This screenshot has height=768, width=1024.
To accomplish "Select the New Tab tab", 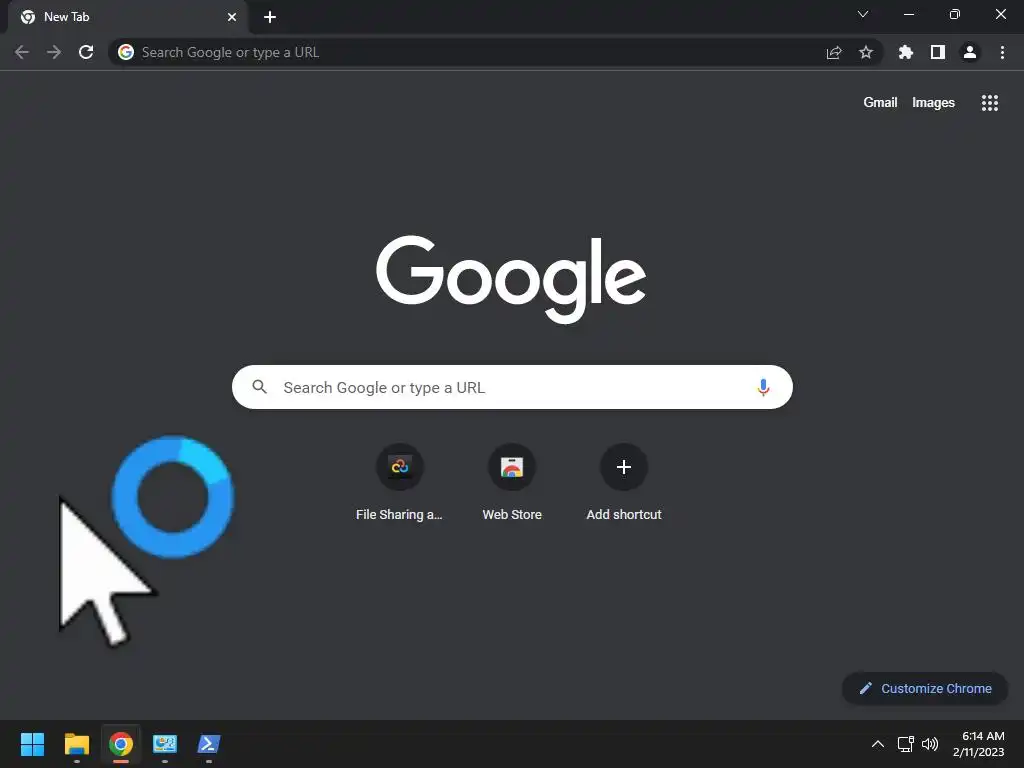I will coord(127,17).
